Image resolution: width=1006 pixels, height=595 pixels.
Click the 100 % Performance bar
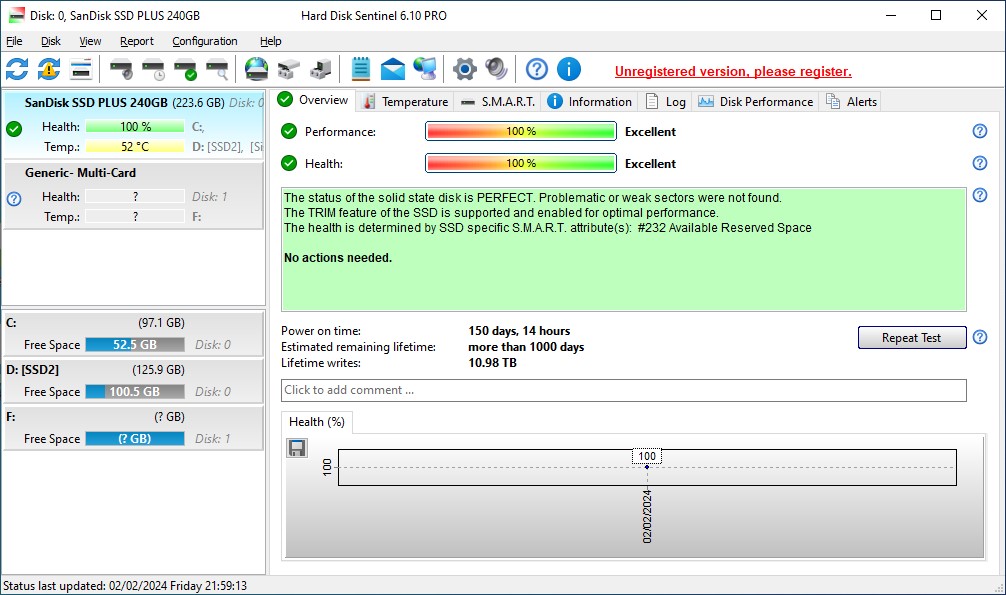(520, 131)
